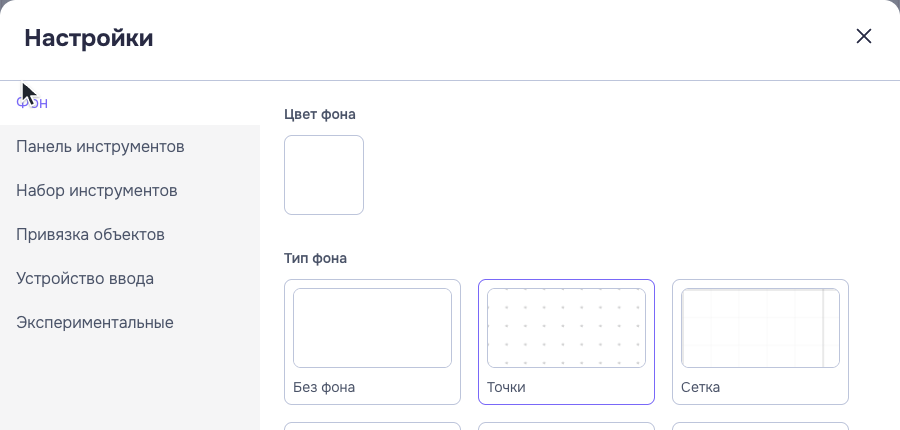
Task: Select the Точки background type card
Action: pyautogui.click(x=567, y=342)
